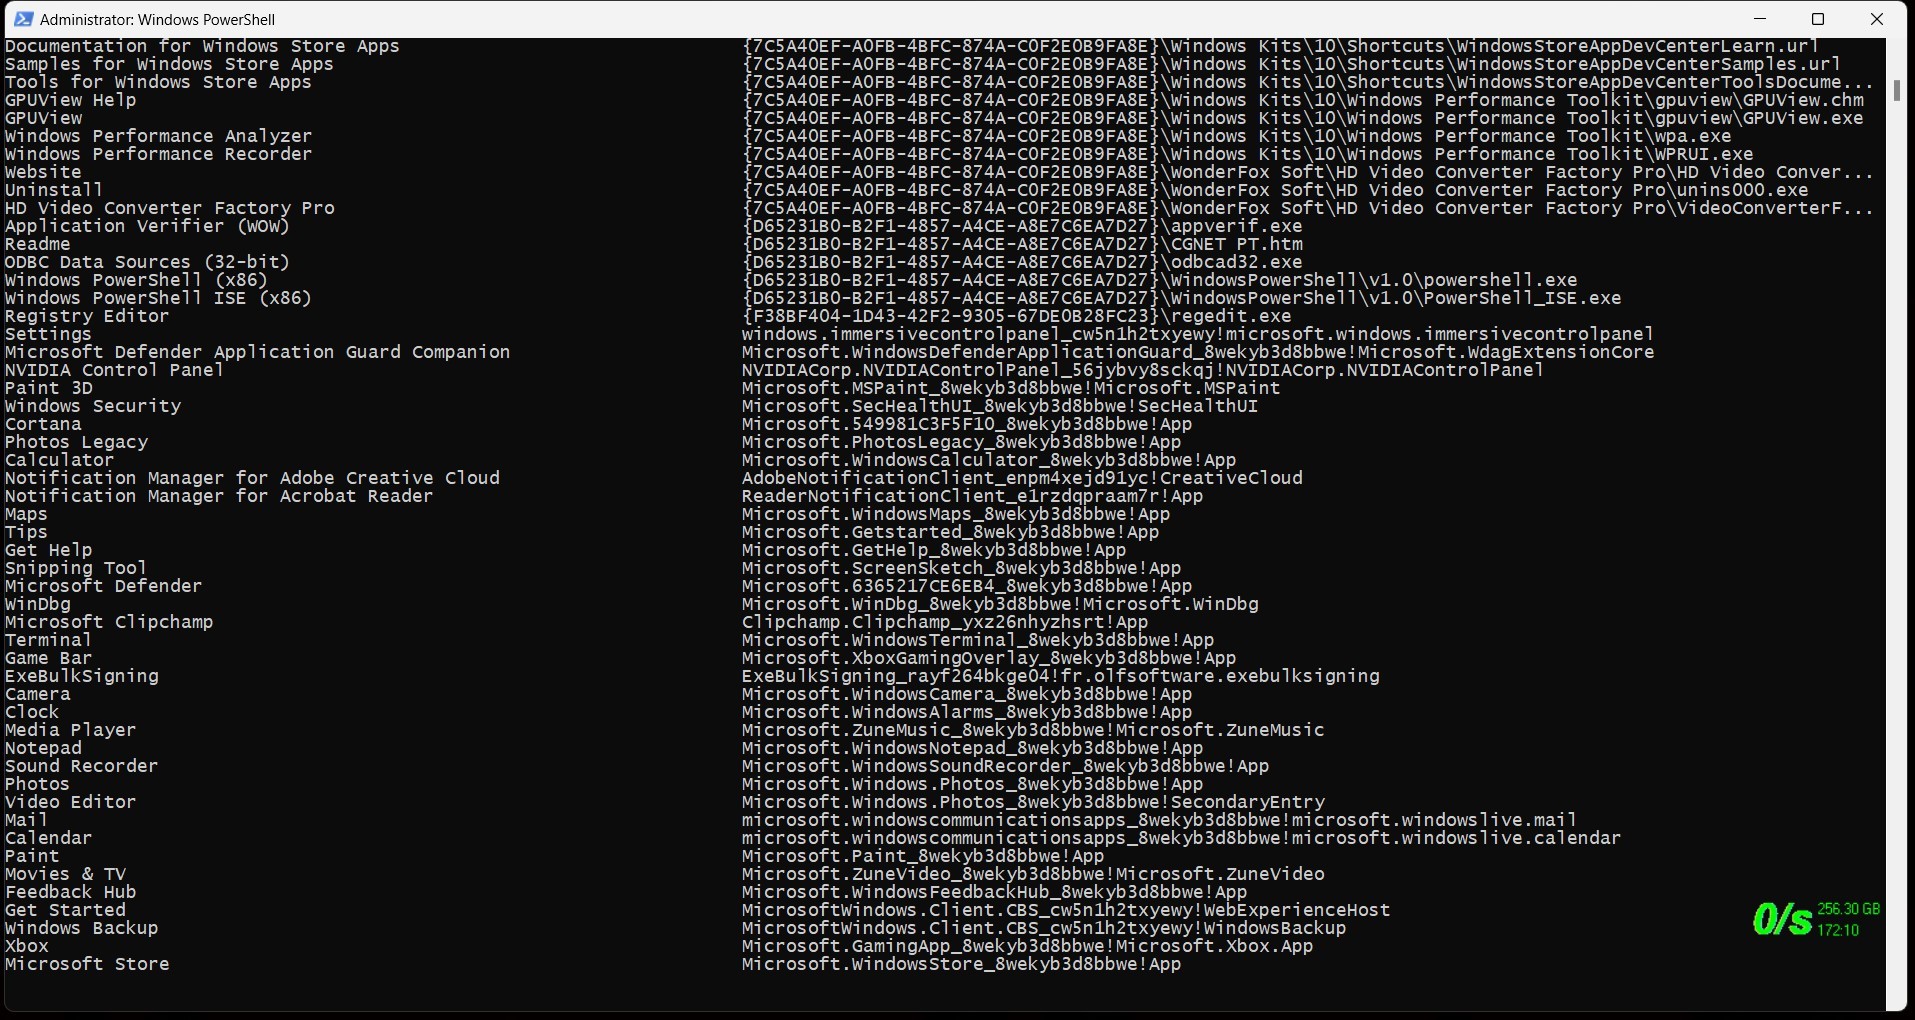Select the Microsoft.WindowsStore AppID text
Screen dimensions: 1915x1020
pyautogui.click(x=962, y=964)
